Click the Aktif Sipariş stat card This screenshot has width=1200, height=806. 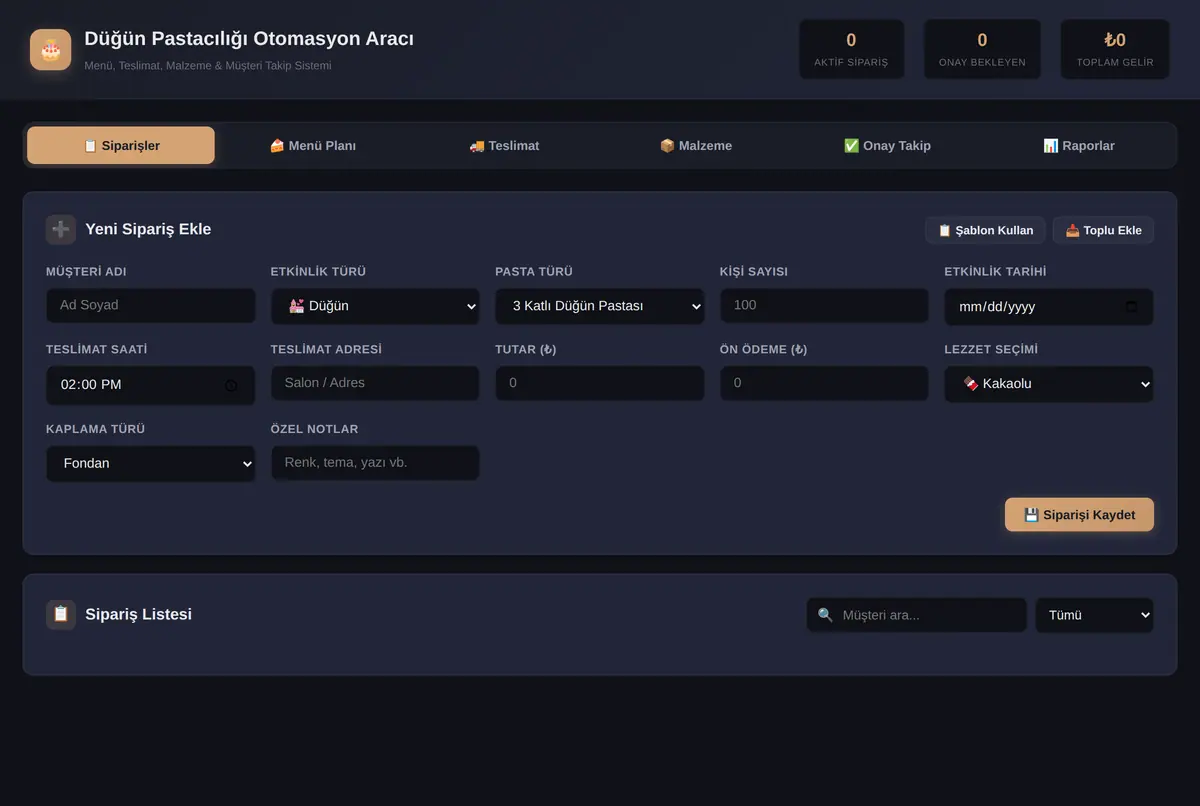pos(851,49)
